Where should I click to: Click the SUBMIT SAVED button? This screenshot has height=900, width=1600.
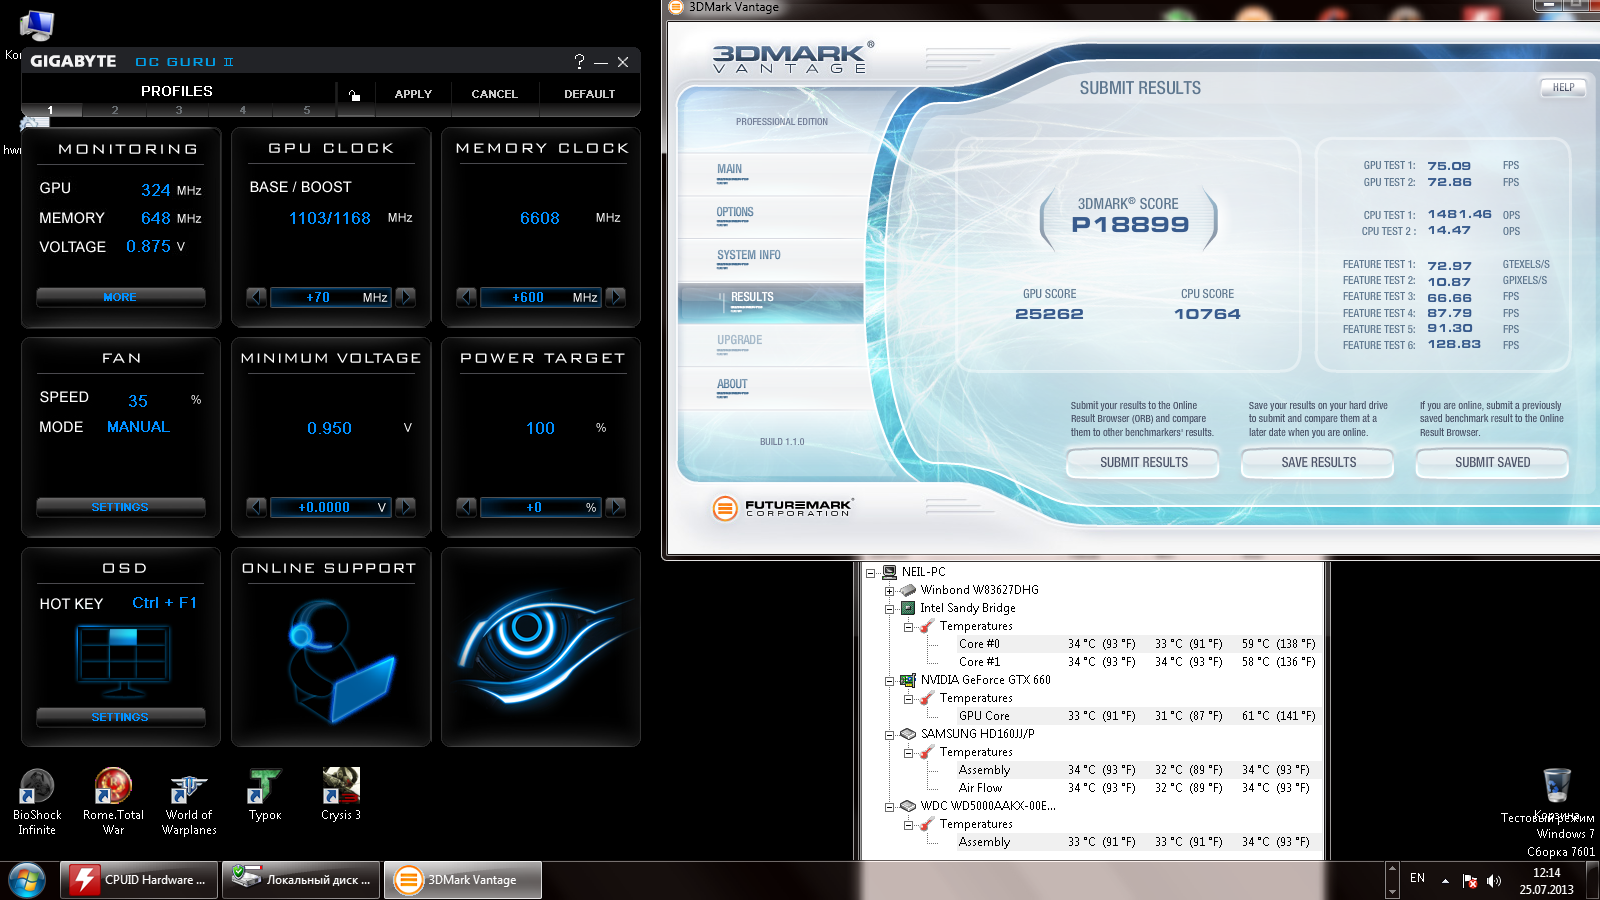pos(1492,463)
